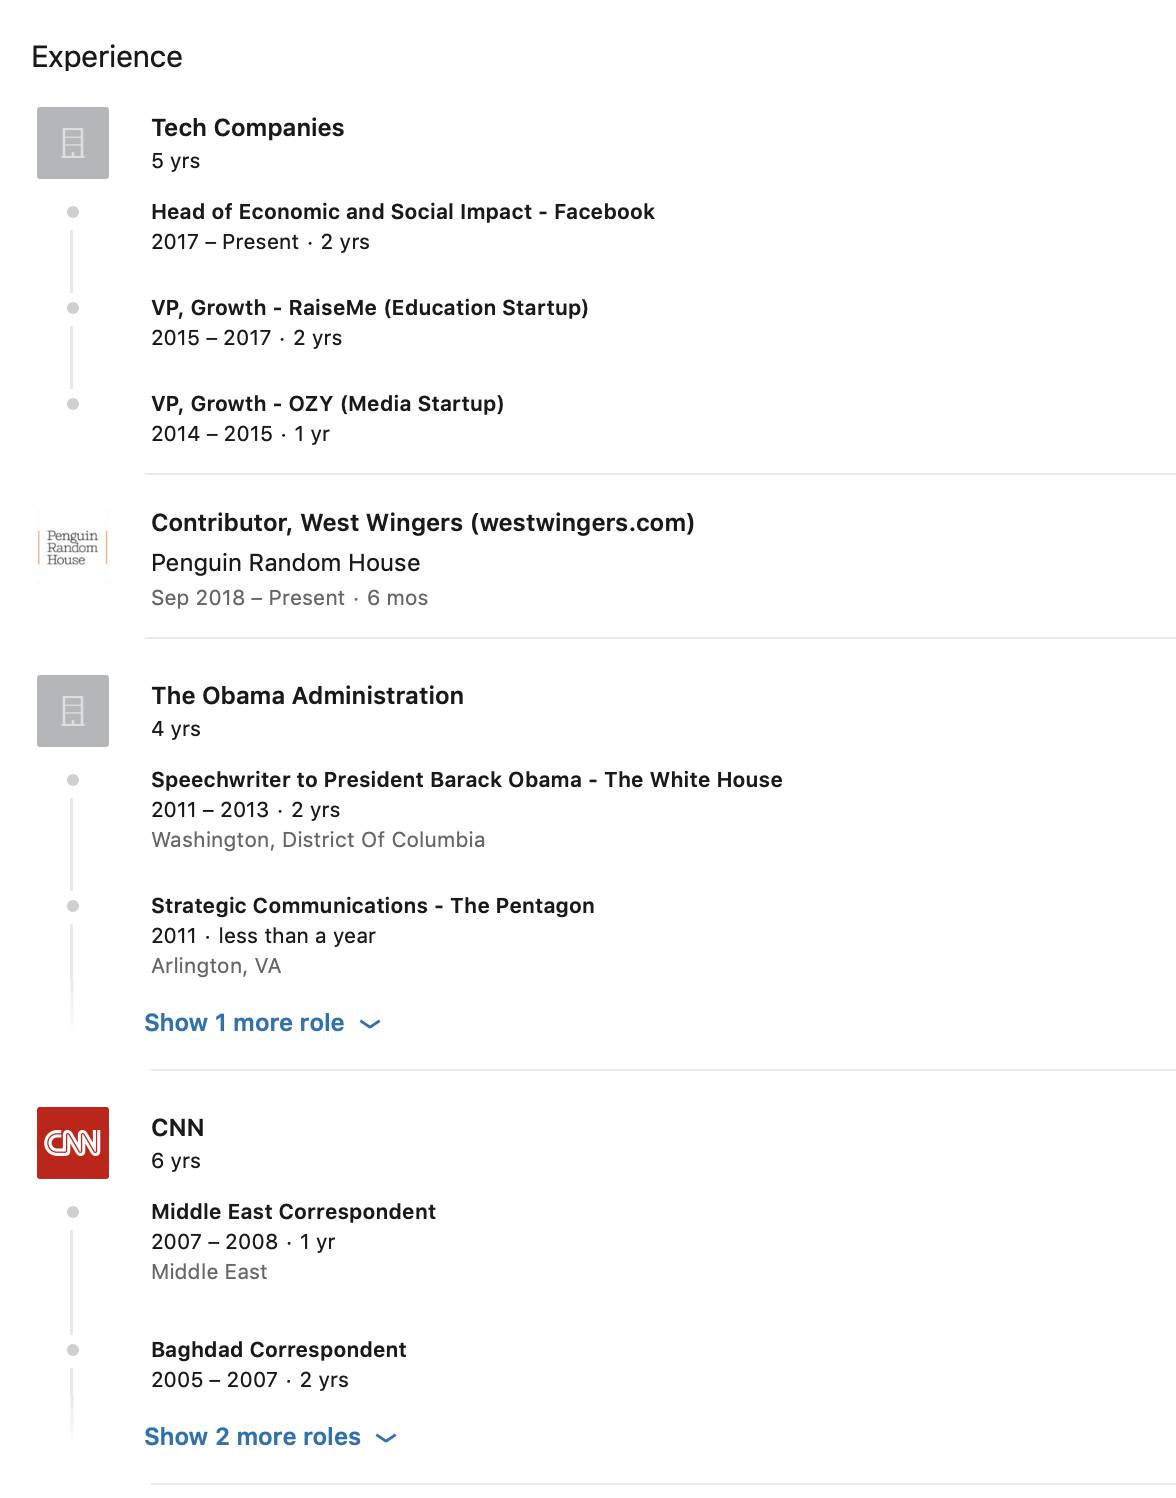This screenshot has height=1498, width=1176.
Task: Select the VP, Growth - OZY role title
Action: pos(328,404)
